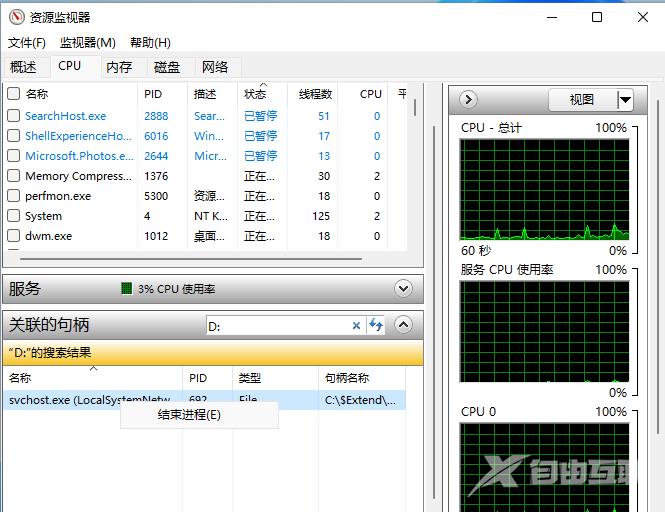Select svchost.exe (LocalSystemNetw... handle row
This screenshot has height=512, width=665.
(204, 400)
